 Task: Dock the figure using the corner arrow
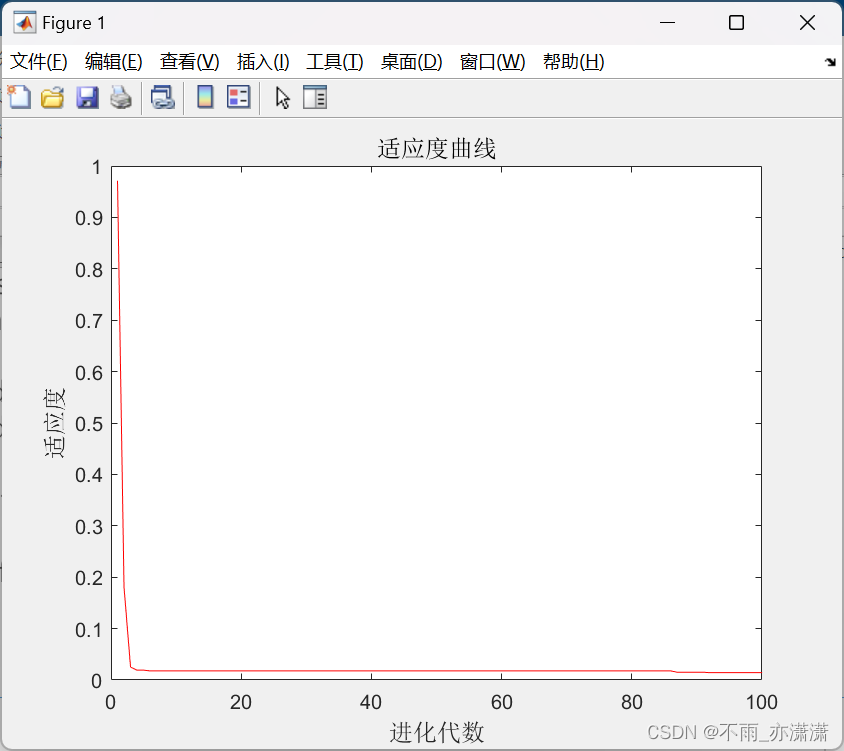tap(830, 62)
